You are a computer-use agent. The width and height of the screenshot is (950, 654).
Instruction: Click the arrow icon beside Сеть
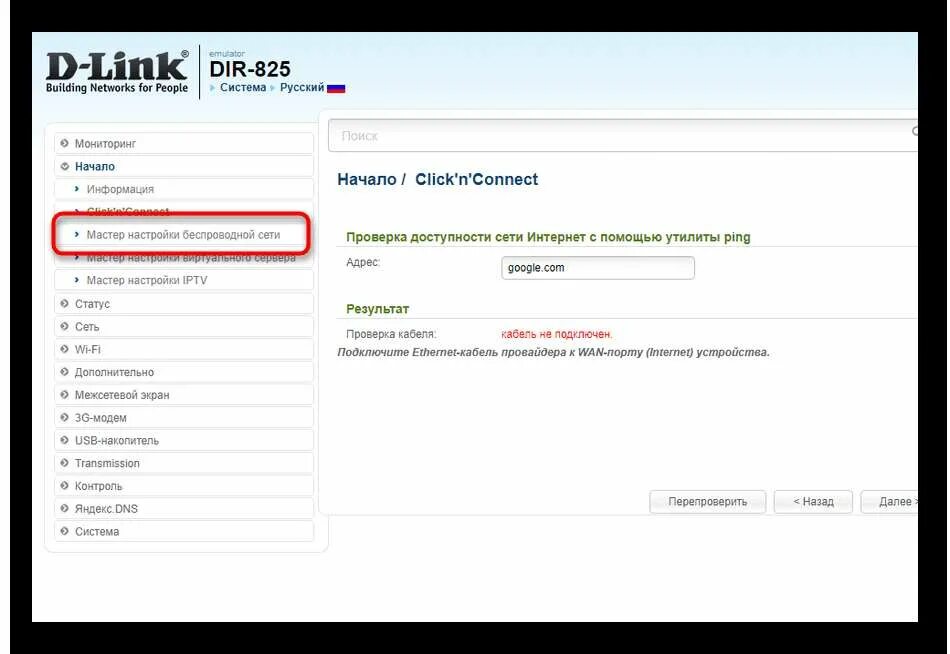[x=64, y=326]
